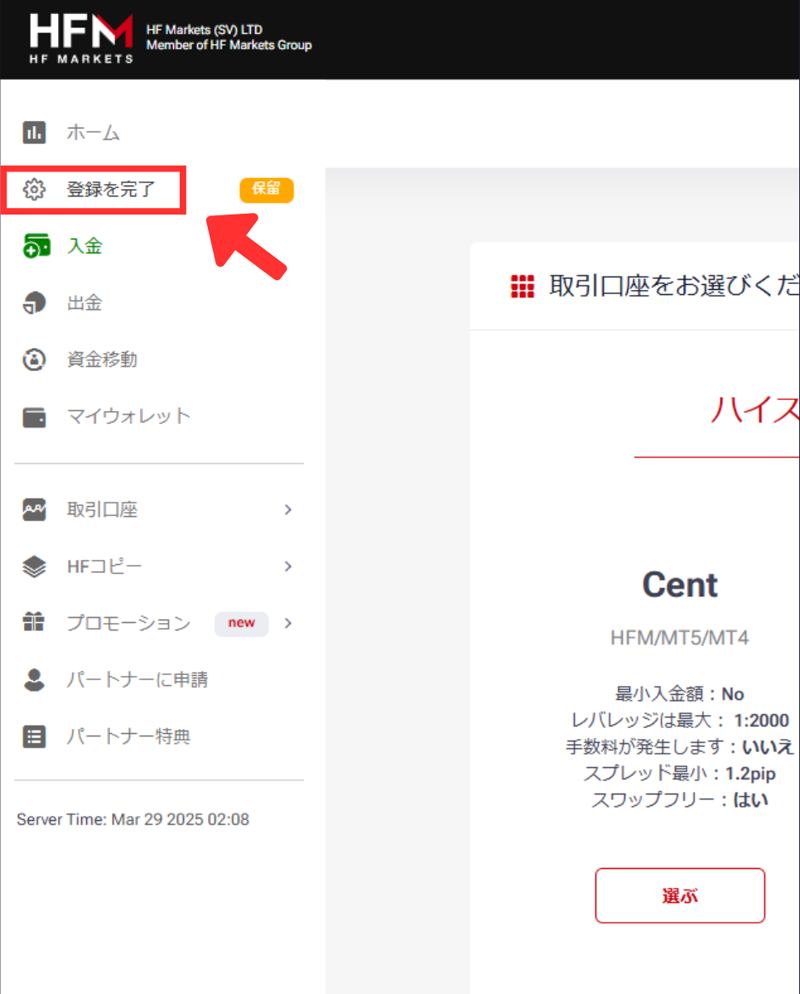The height and width of the screenshot is (994, 800).
Task: Select 入金 in the sidebar
Action: tap(85, 246)
